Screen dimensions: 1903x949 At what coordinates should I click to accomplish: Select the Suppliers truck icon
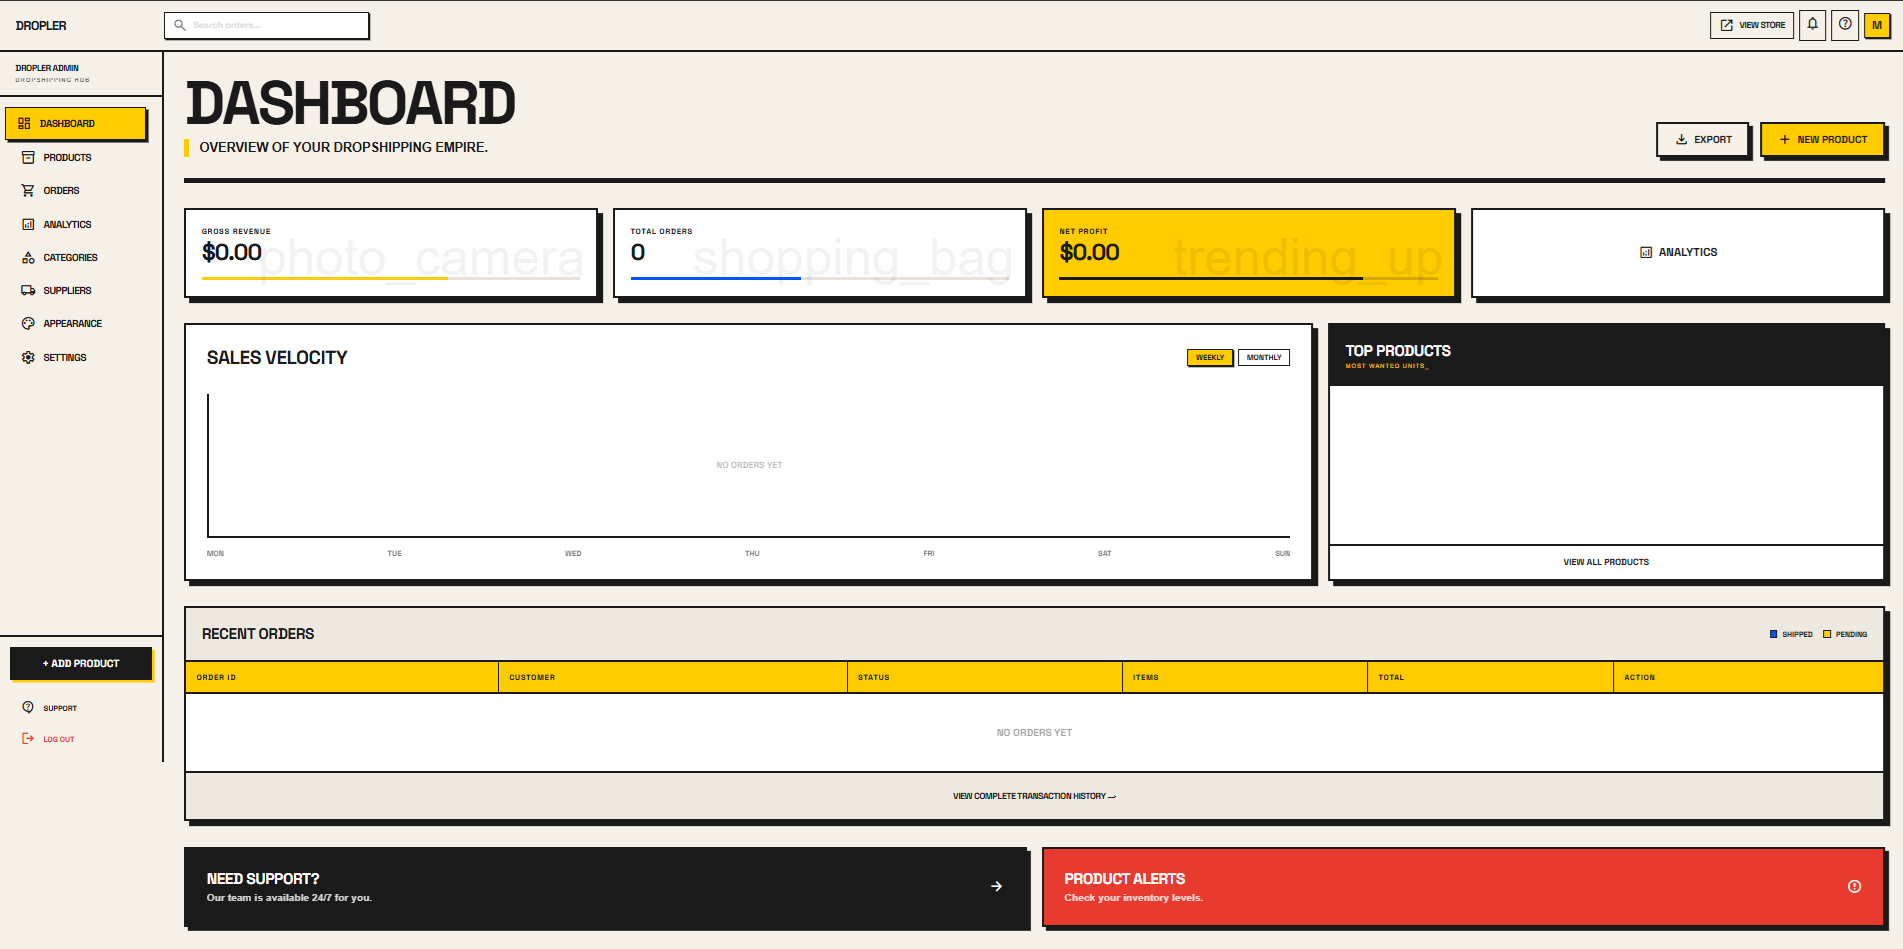coord(28,290)
